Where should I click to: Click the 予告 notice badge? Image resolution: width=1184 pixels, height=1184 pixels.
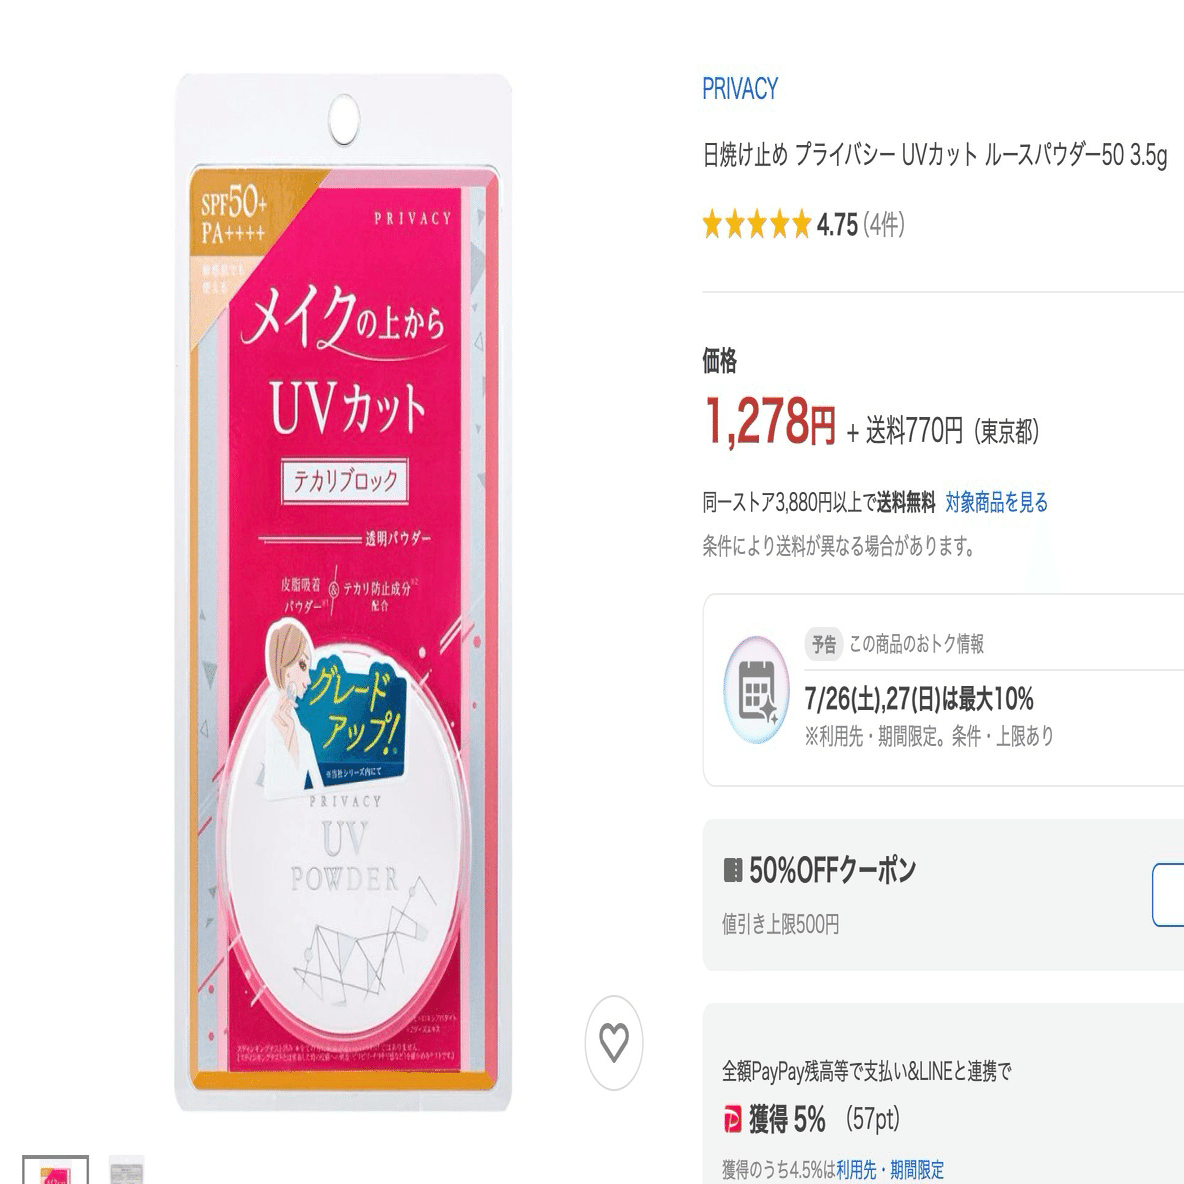click(x=824, y=644)
